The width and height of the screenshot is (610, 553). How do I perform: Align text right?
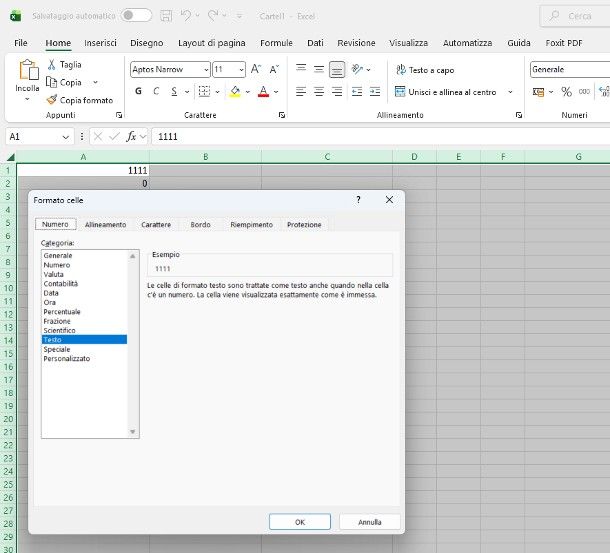click(x=337, y=92)
